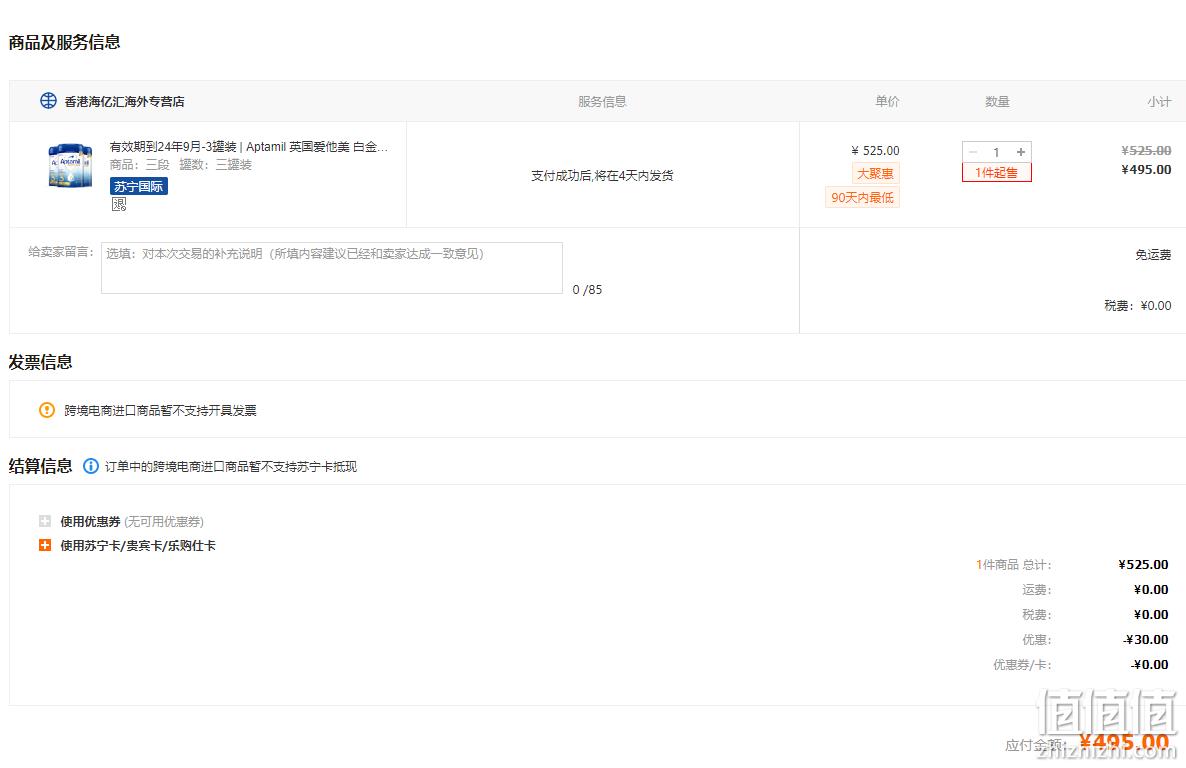The height and width of the screenshot is (768, 1186).
Task: Click the 使用优惠券 label
Action: coord(90,521)
